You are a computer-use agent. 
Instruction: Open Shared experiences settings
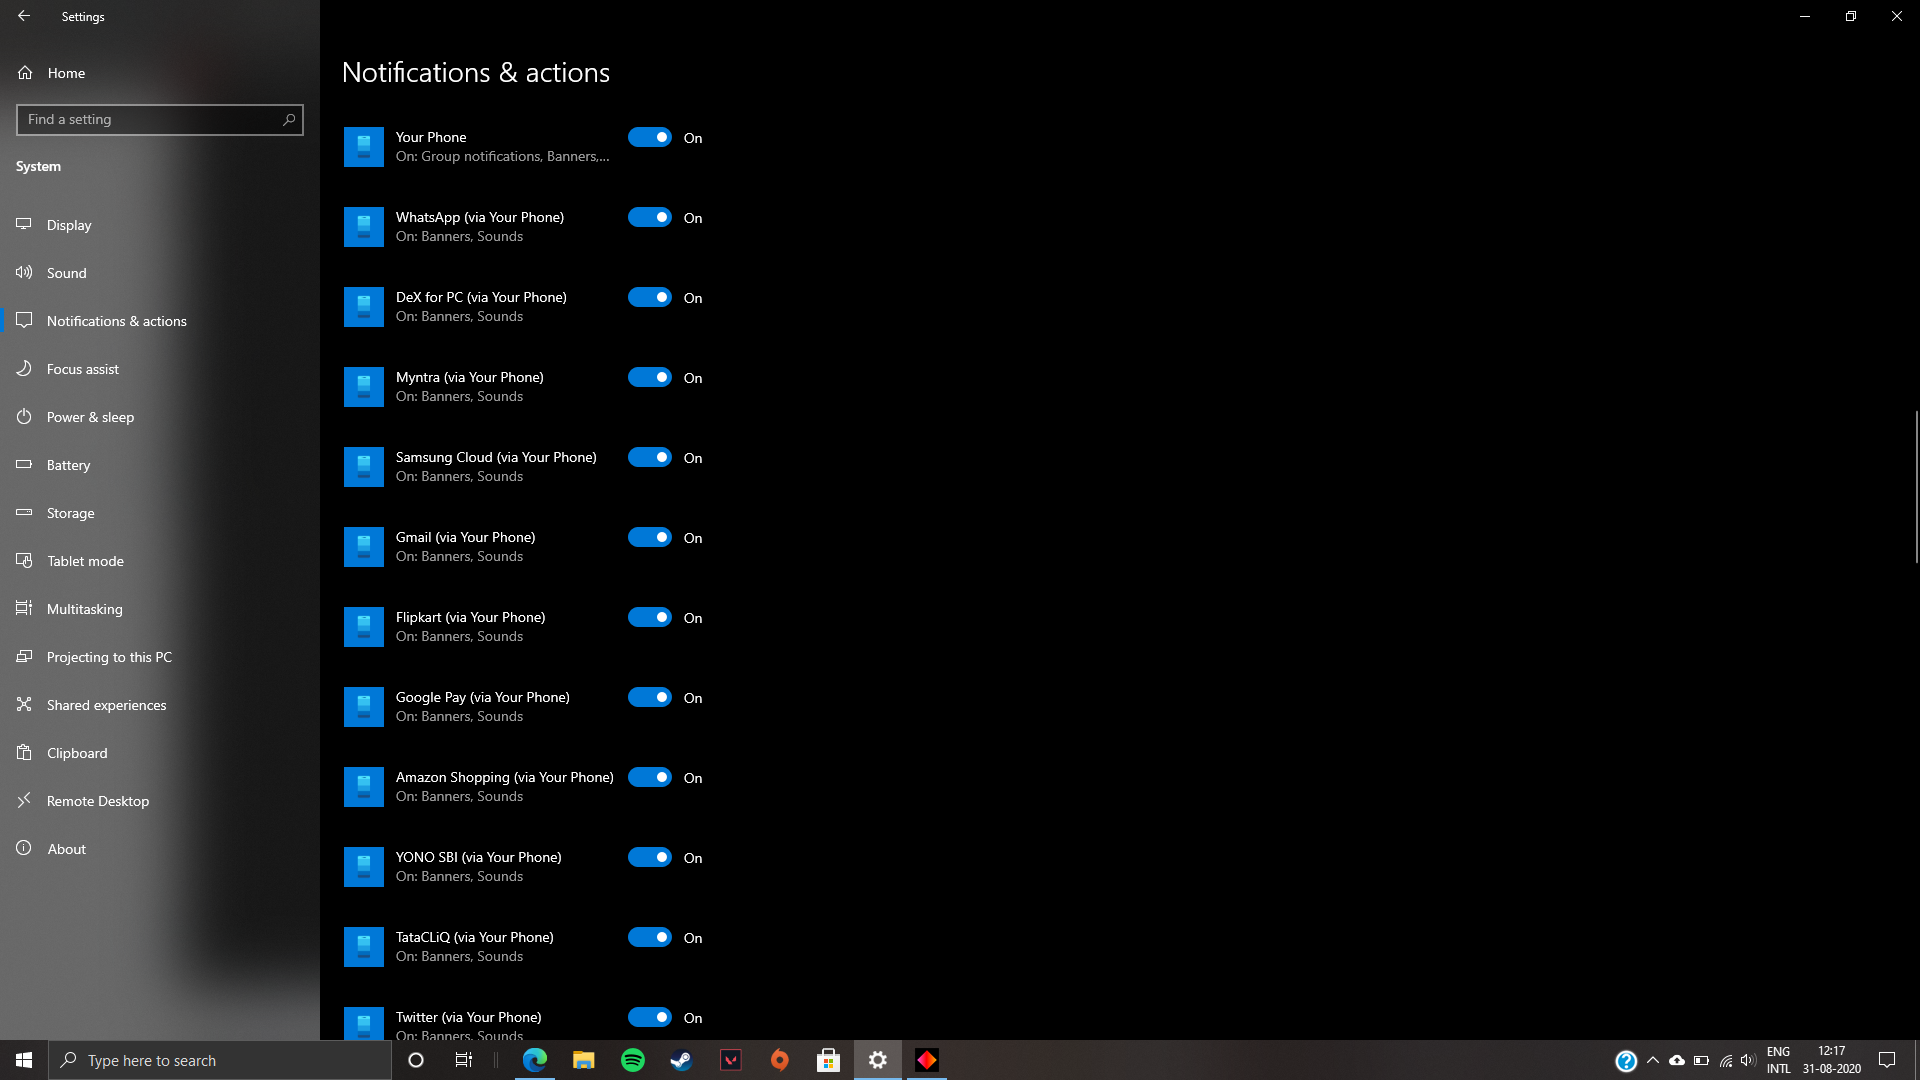coord(160,705)
